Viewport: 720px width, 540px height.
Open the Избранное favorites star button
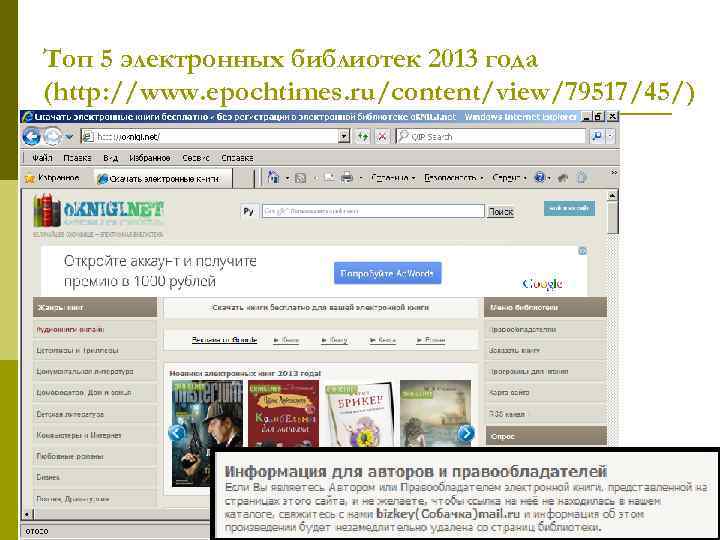click(x=52, y=178)
